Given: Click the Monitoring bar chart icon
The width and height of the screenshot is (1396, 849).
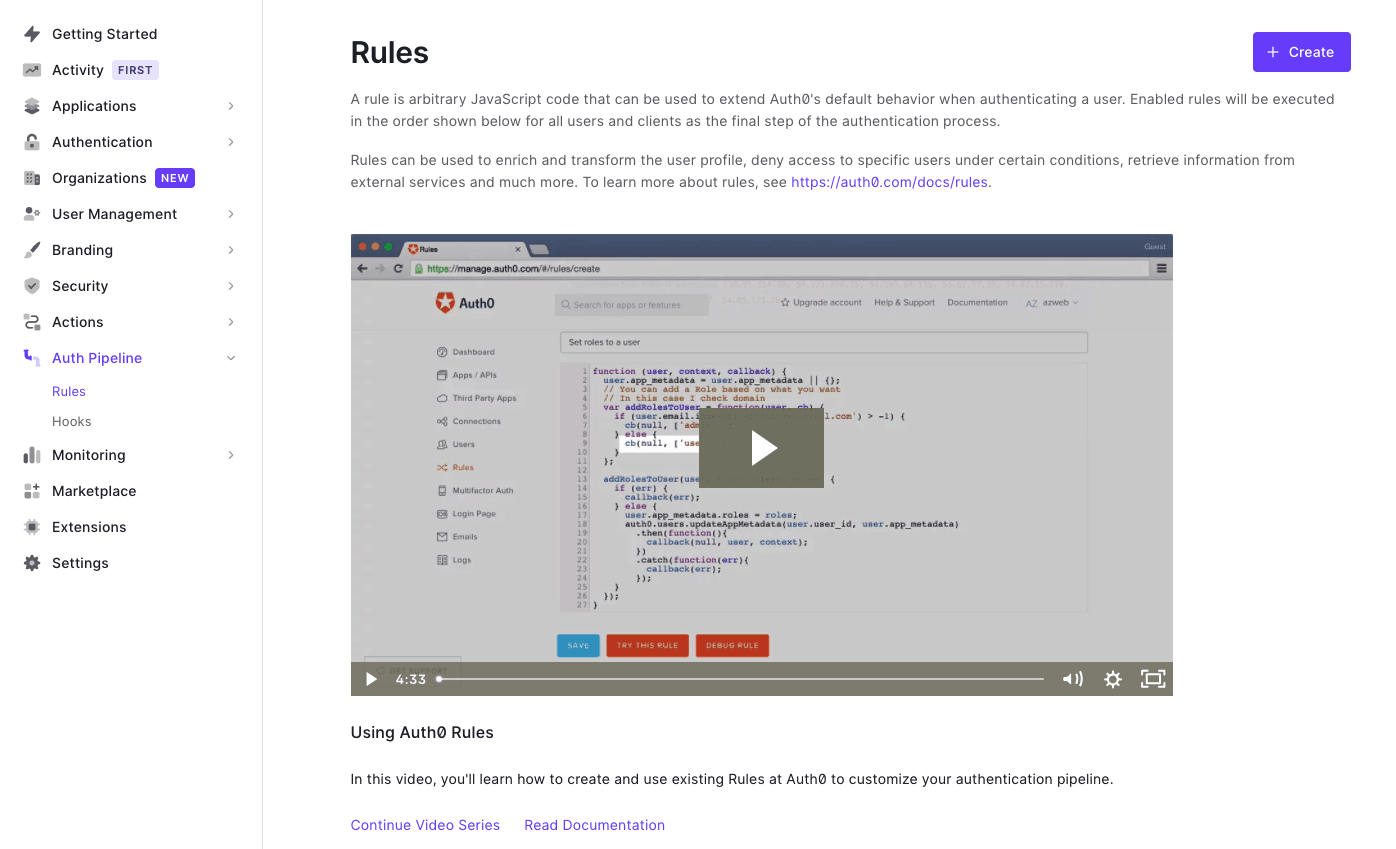Looking at the screenshot, I should 32,455.
